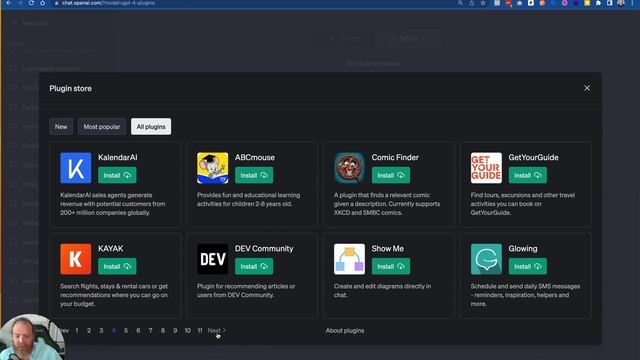Click Next to advance plugin pages

click(x=216, y=330)
